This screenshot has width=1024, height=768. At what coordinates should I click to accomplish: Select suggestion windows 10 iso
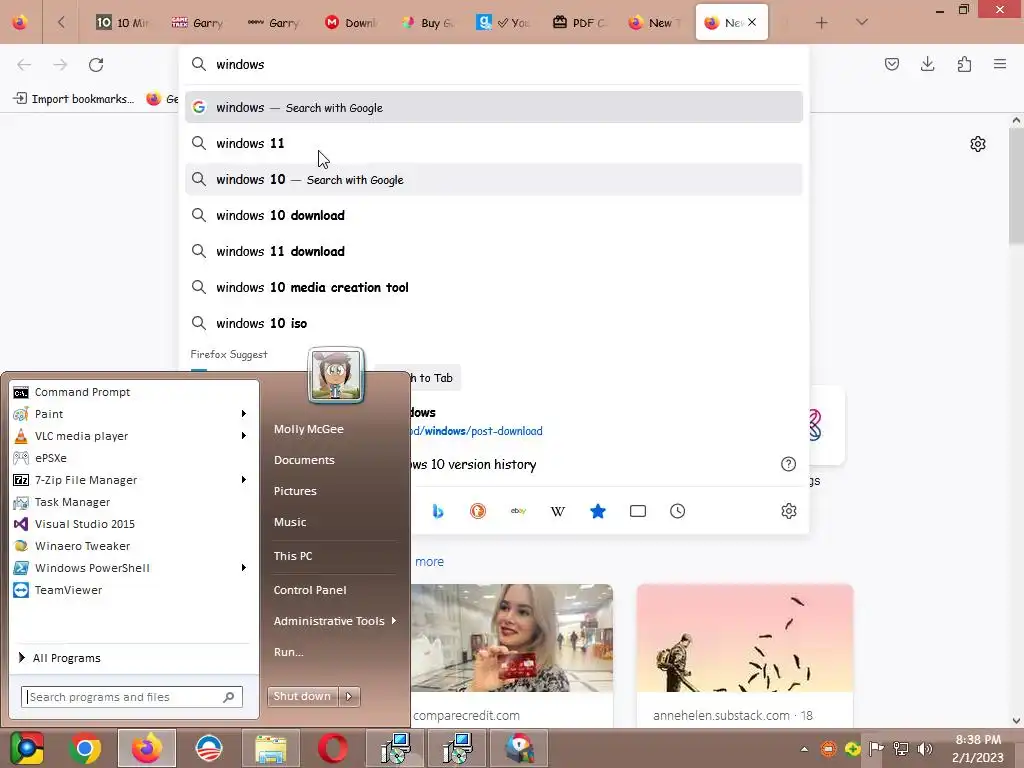(x=494, y=323)
